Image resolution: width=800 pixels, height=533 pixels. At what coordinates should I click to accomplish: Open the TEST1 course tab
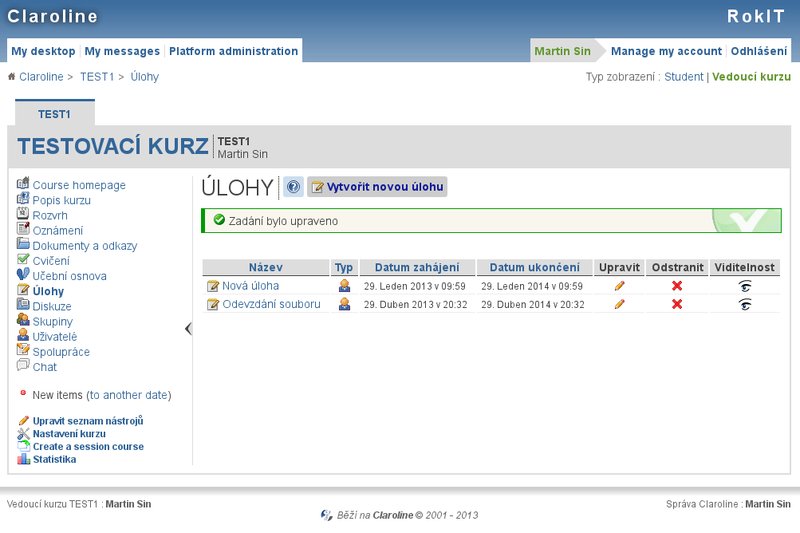[54, 114]
